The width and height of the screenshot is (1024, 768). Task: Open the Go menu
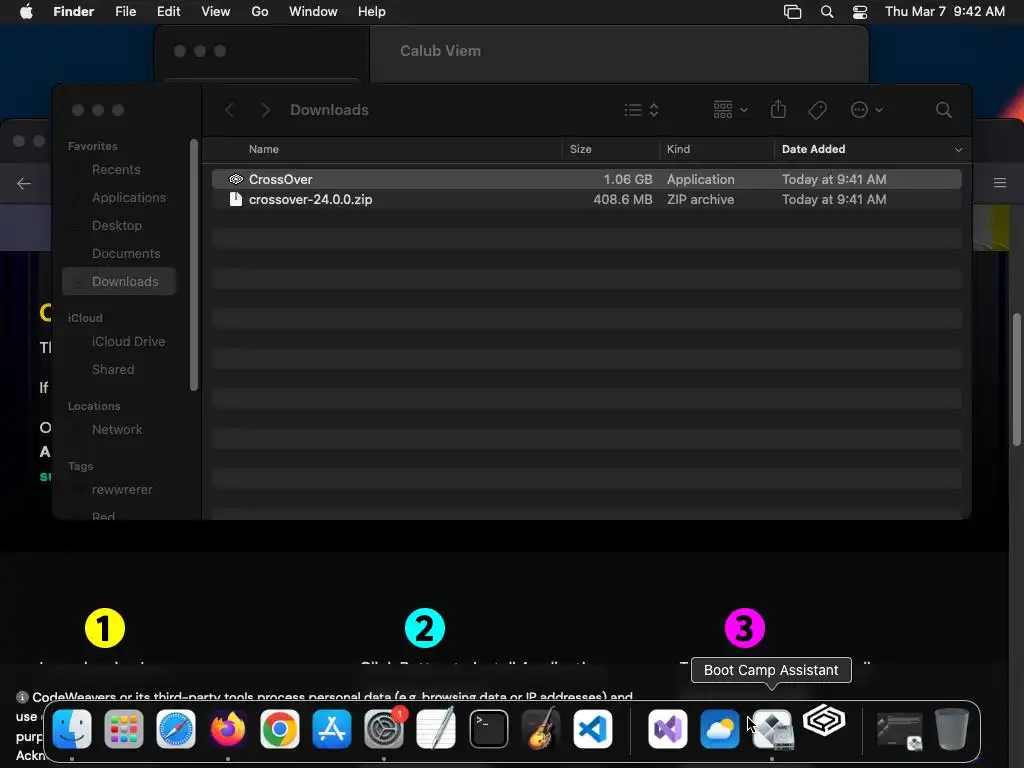[x=260, y=12]
